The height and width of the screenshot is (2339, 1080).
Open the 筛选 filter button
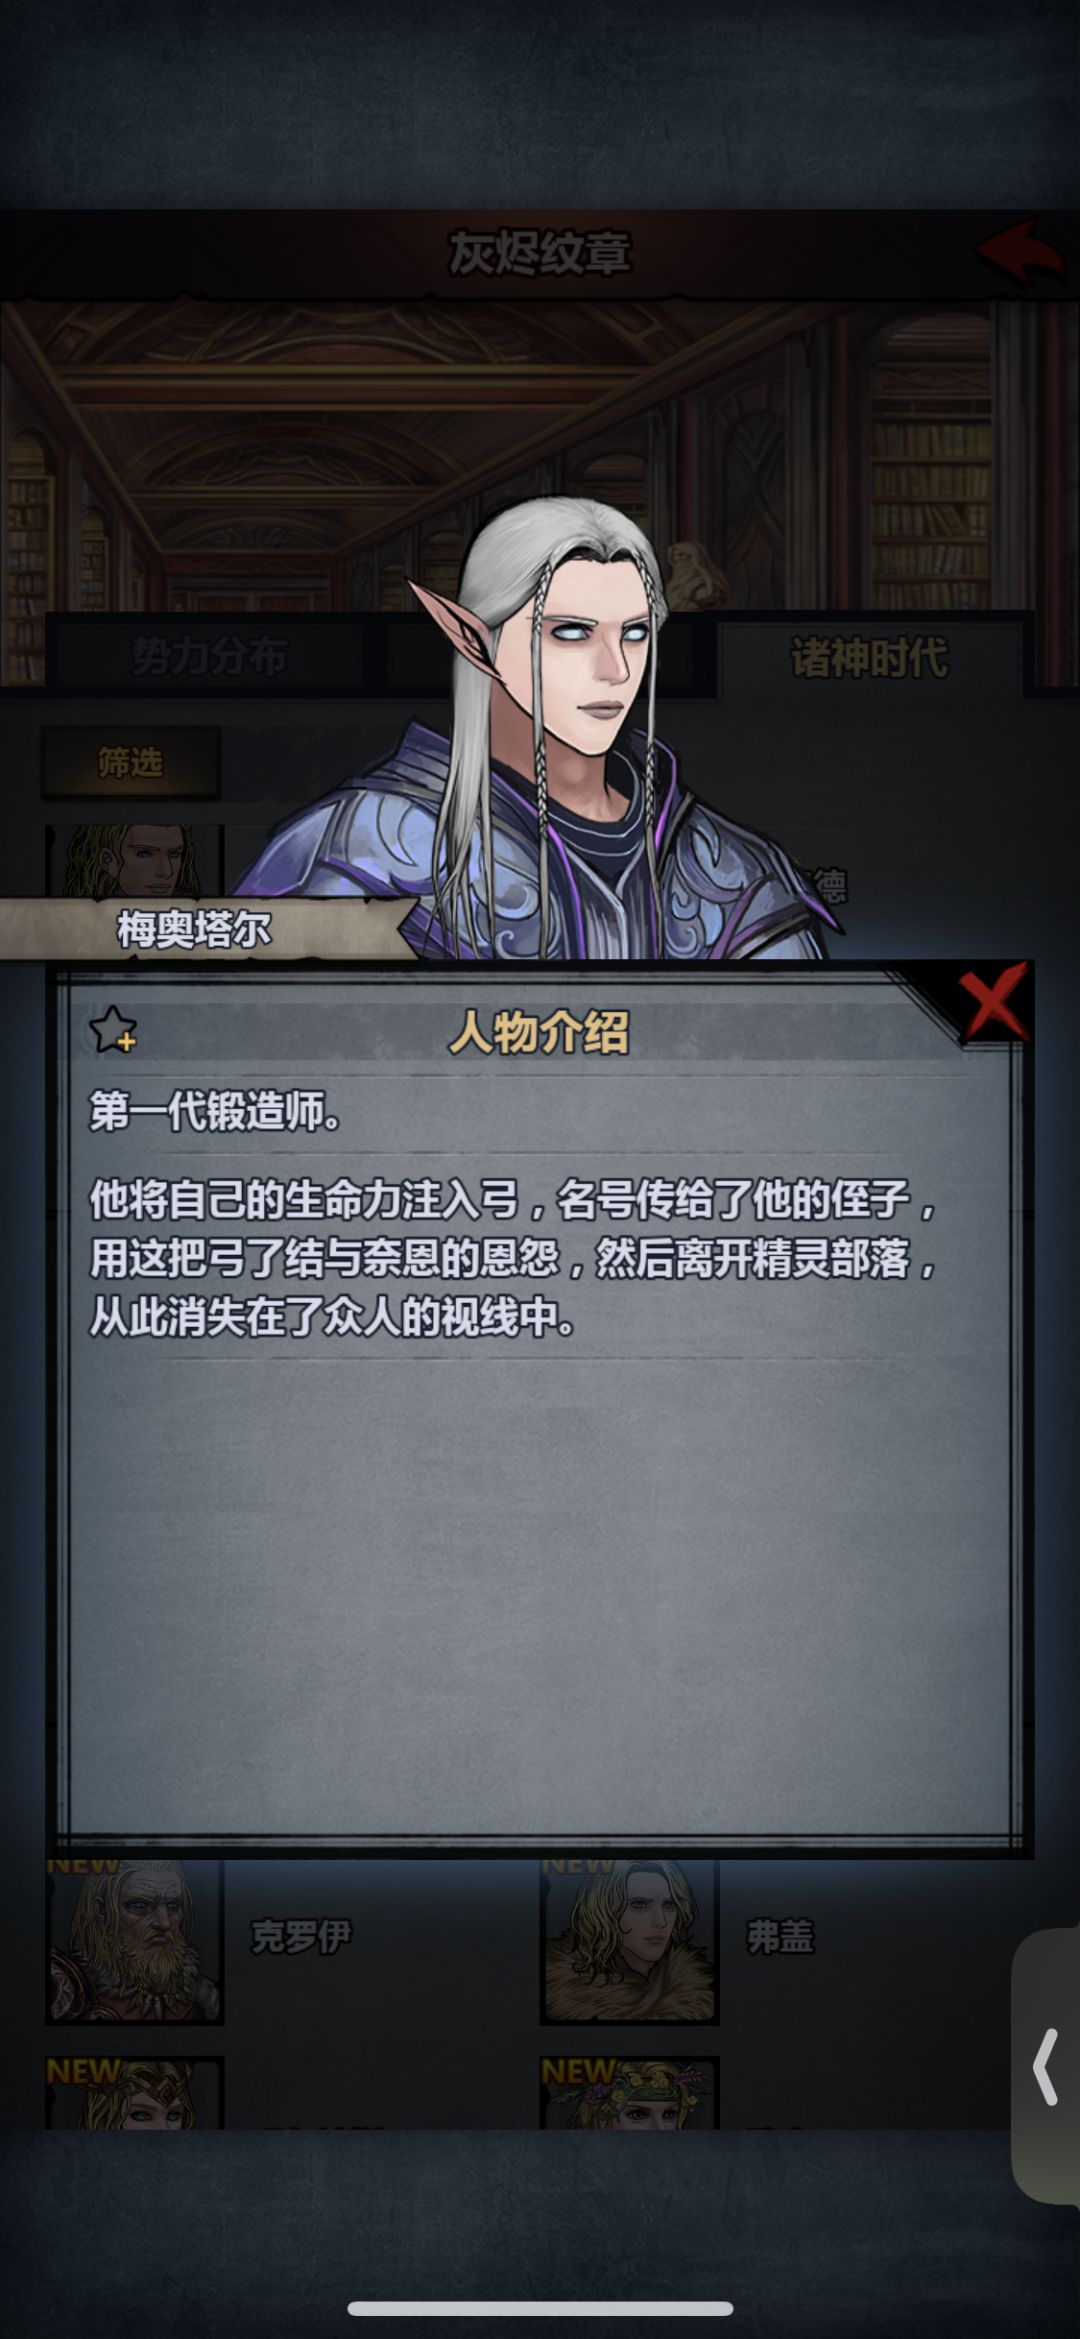(x=130, y=763)
